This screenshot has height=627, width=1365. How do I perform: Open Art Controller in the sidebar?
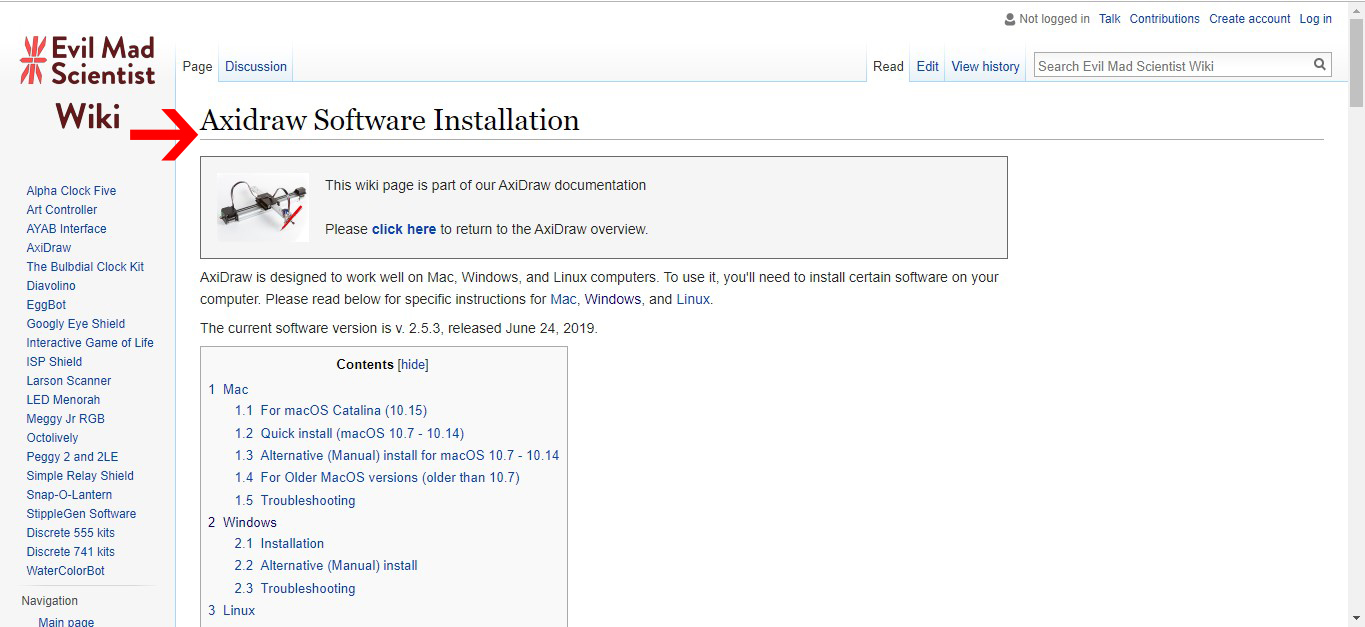[x=62, y=210]
